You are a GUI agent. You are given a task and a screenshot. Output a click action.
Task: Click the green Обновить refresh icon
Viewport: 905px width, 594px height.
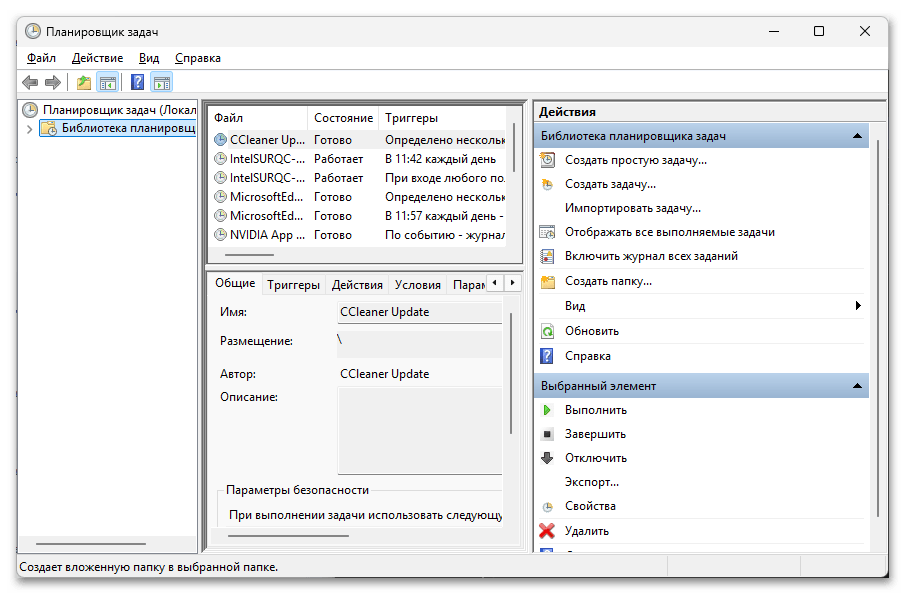[x=547, y=331]
